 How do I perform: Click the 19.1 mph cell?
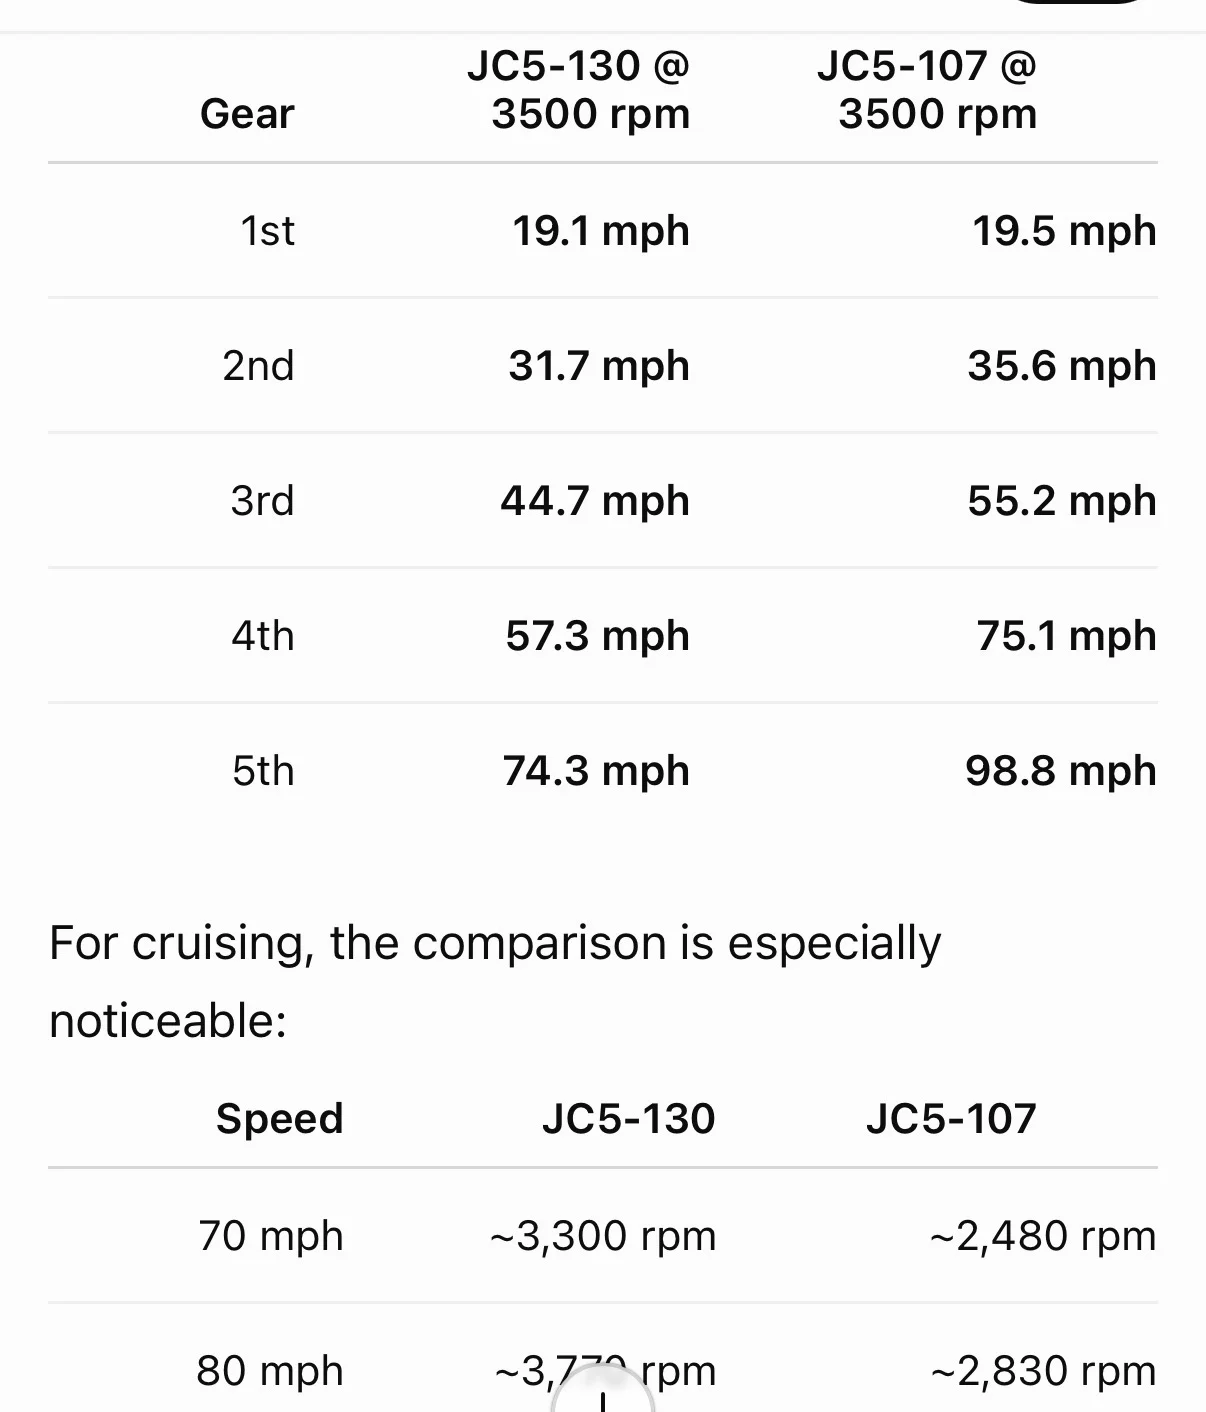[601, 231]
